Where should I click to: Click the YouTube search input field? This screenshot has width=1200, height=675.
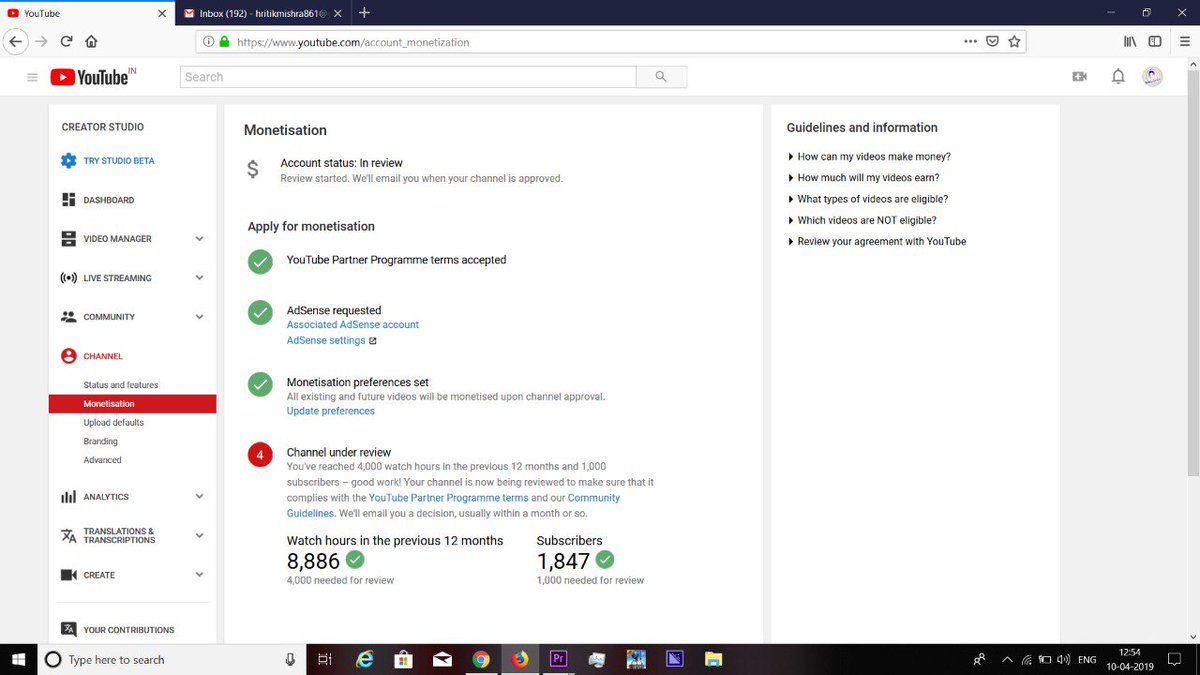tap(408, 77)
